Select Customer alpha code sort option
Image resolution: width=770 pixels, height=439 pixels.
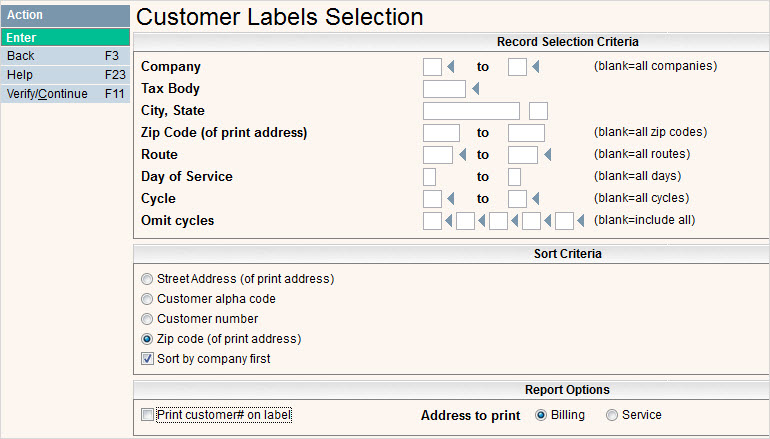[147, 299]
